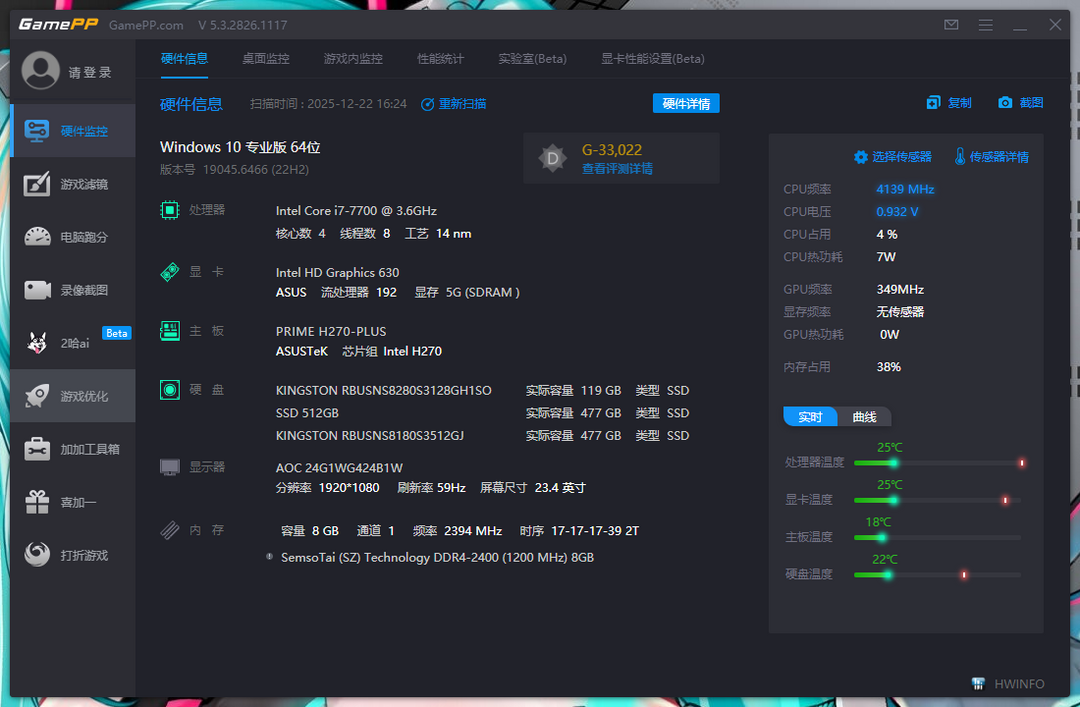Open 喜加一 gift section
1080x707 pixels.
point(73,502)
